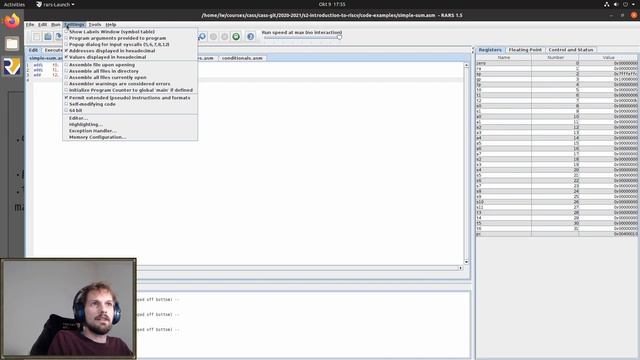Enable Assemble all files in directory

130,71
